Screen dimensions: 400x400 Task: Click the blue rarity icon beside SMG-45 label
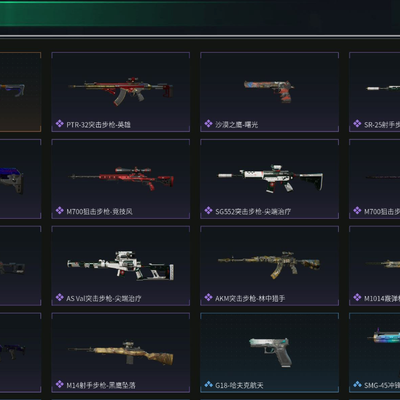tap(357, 385)
